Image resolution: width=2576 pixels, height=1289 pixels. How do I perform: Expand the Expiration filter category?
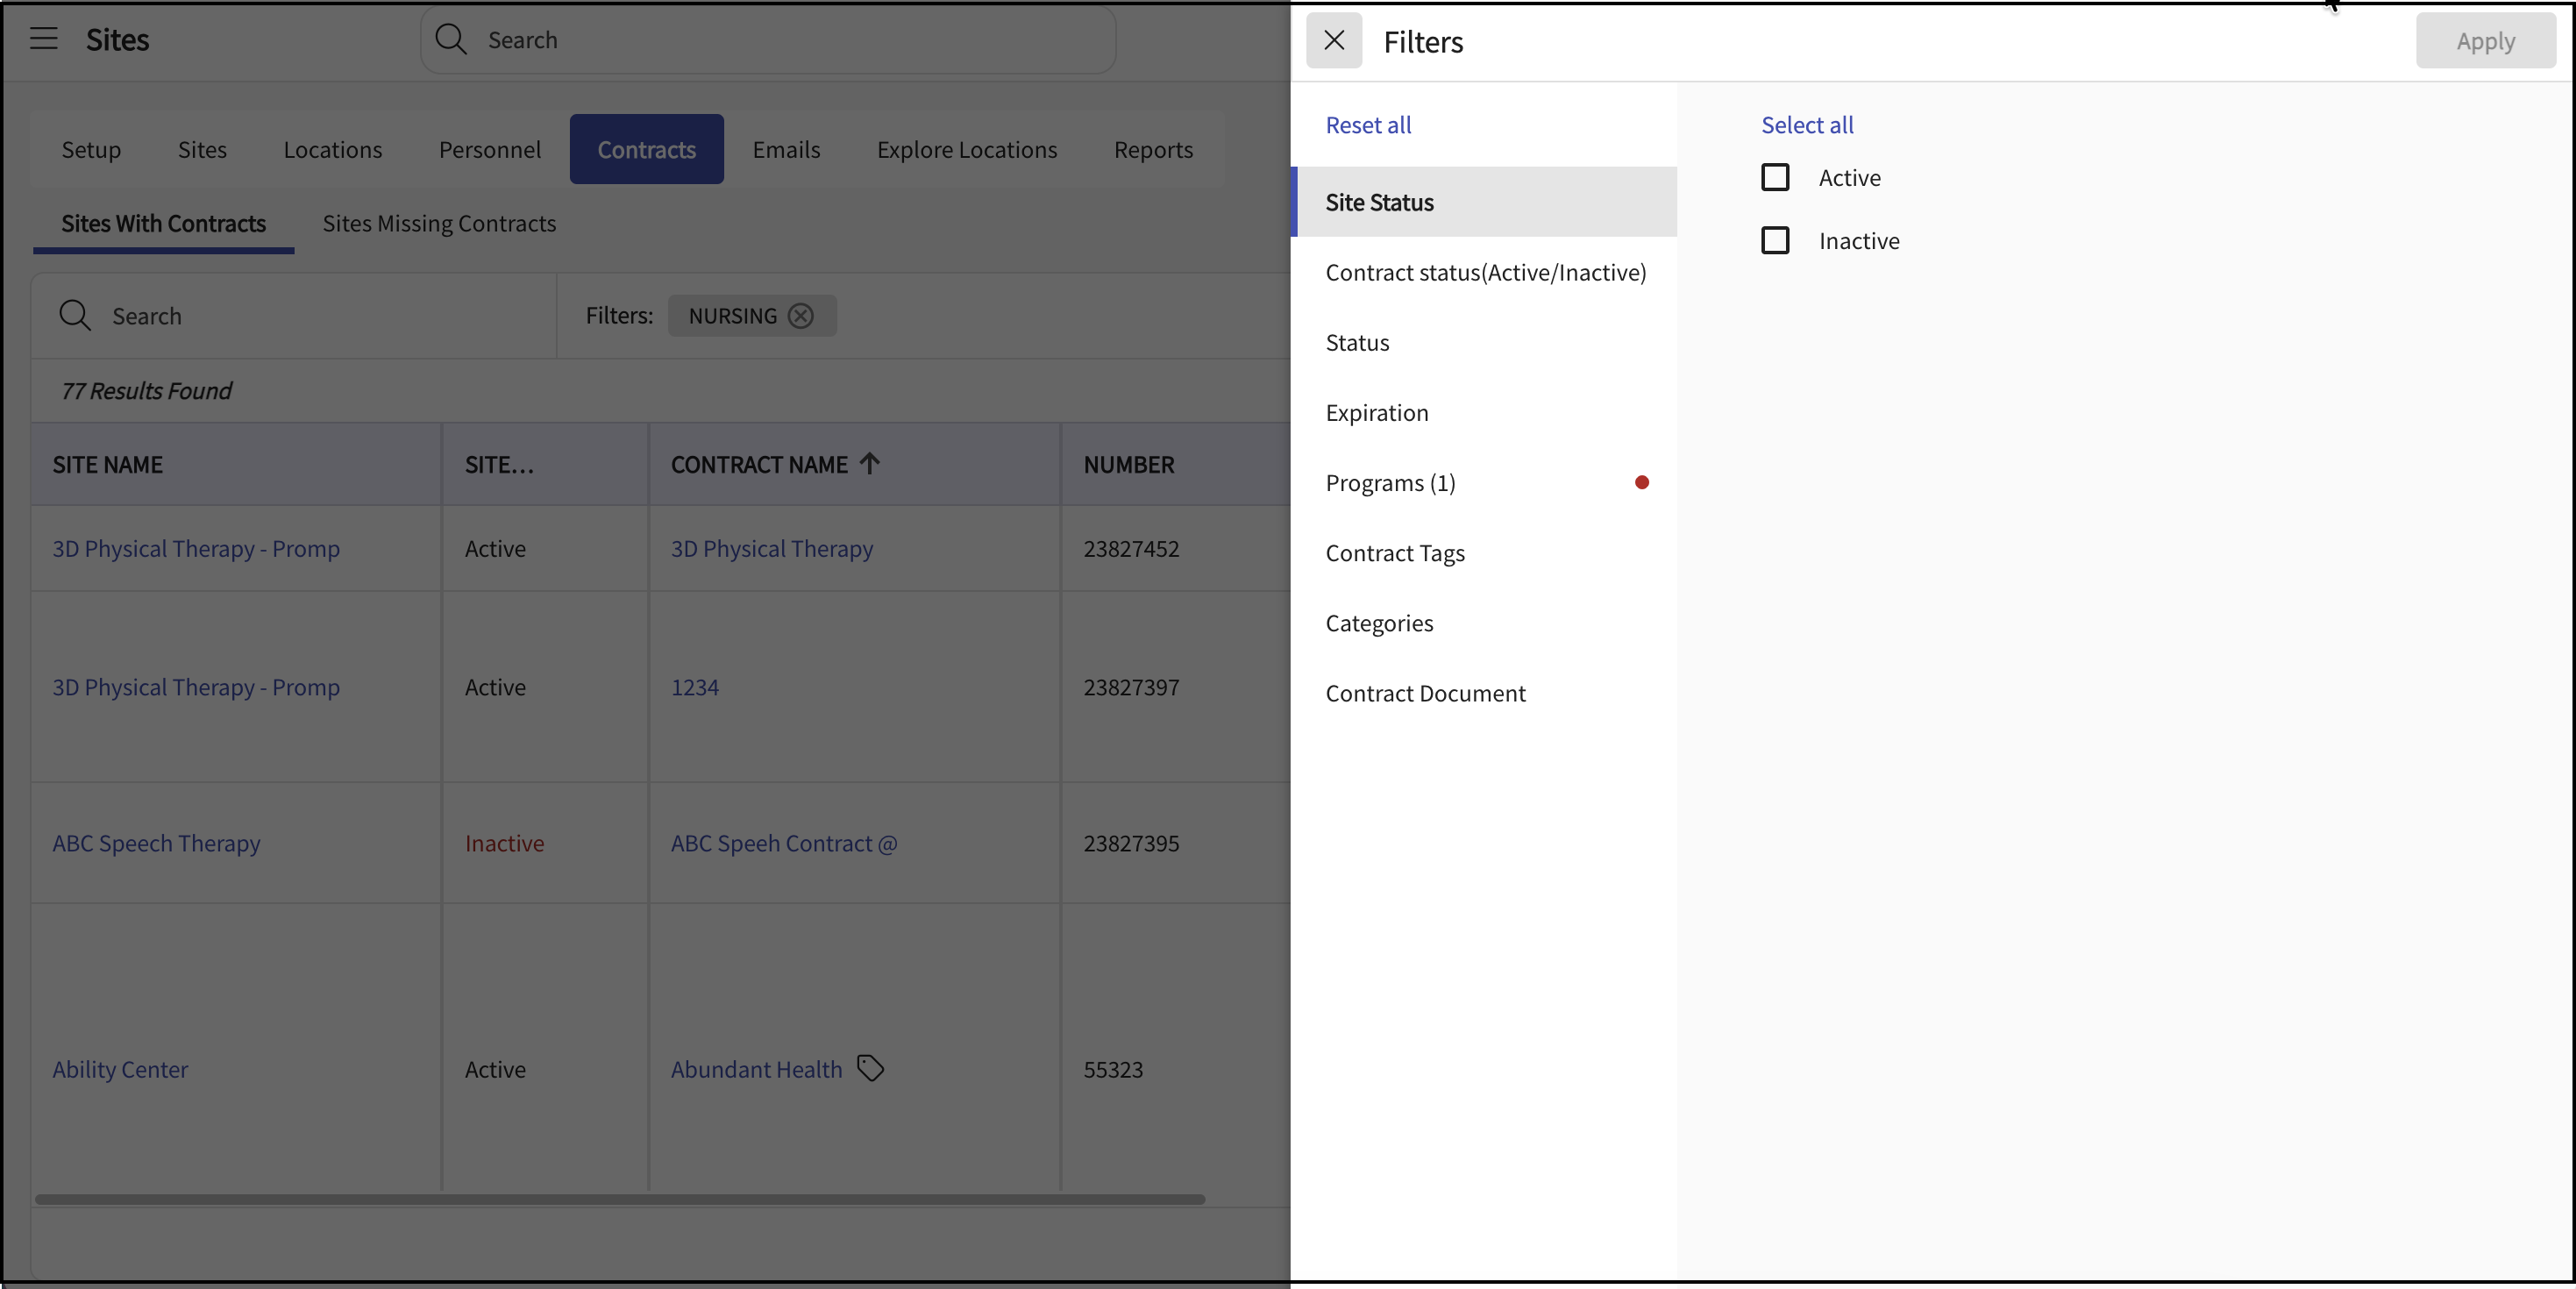point(1376,413)
